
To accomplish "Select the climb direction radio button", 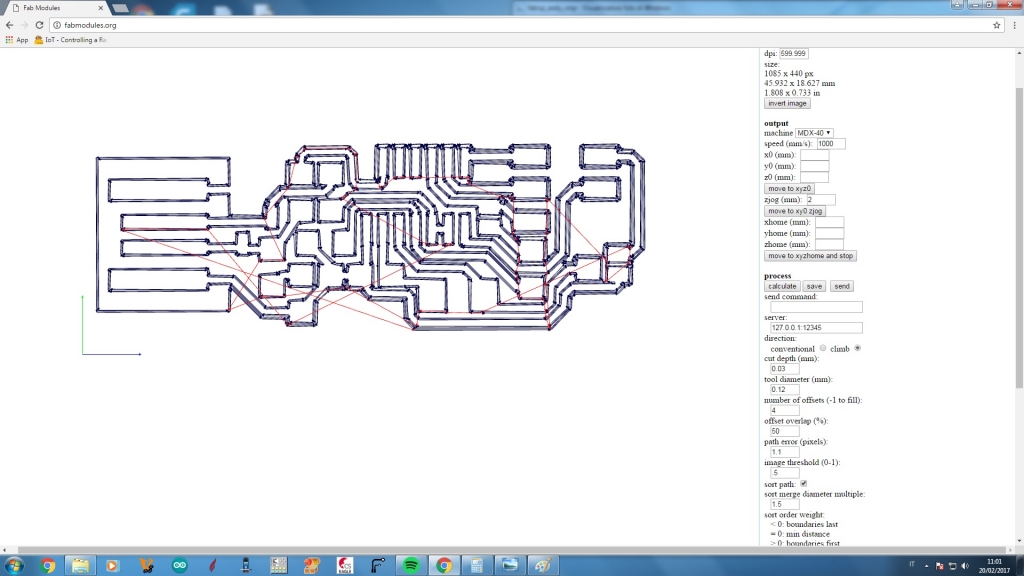I will click(x=857, y=348).
